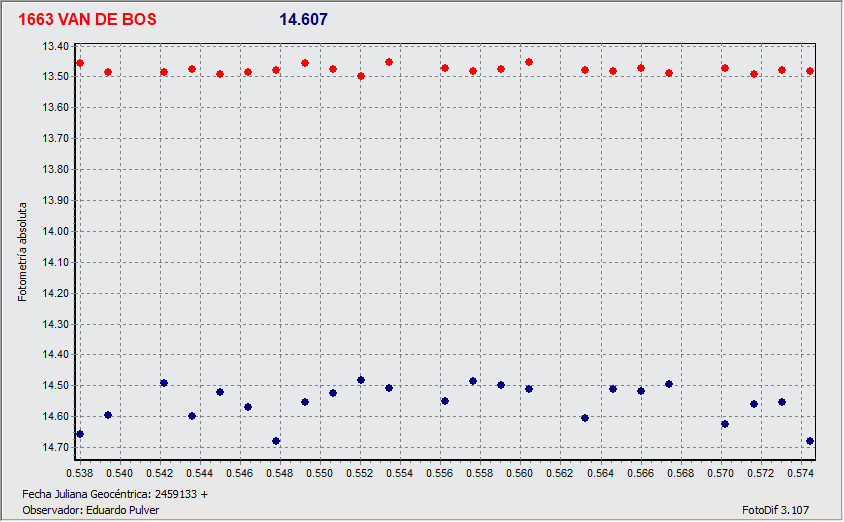Click the 'FotoDif 3.107' label
This screenshot has width=844, height=522.
coord(775,510)
